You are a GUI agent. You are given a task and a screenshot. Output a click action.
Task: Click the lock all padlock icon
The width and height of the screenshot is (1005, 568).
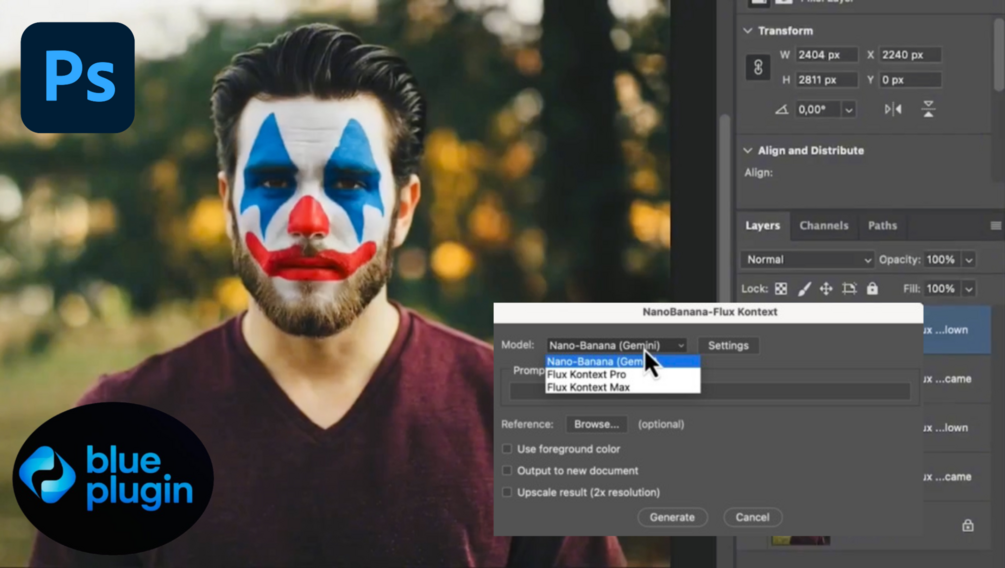(x=872, y=288)
